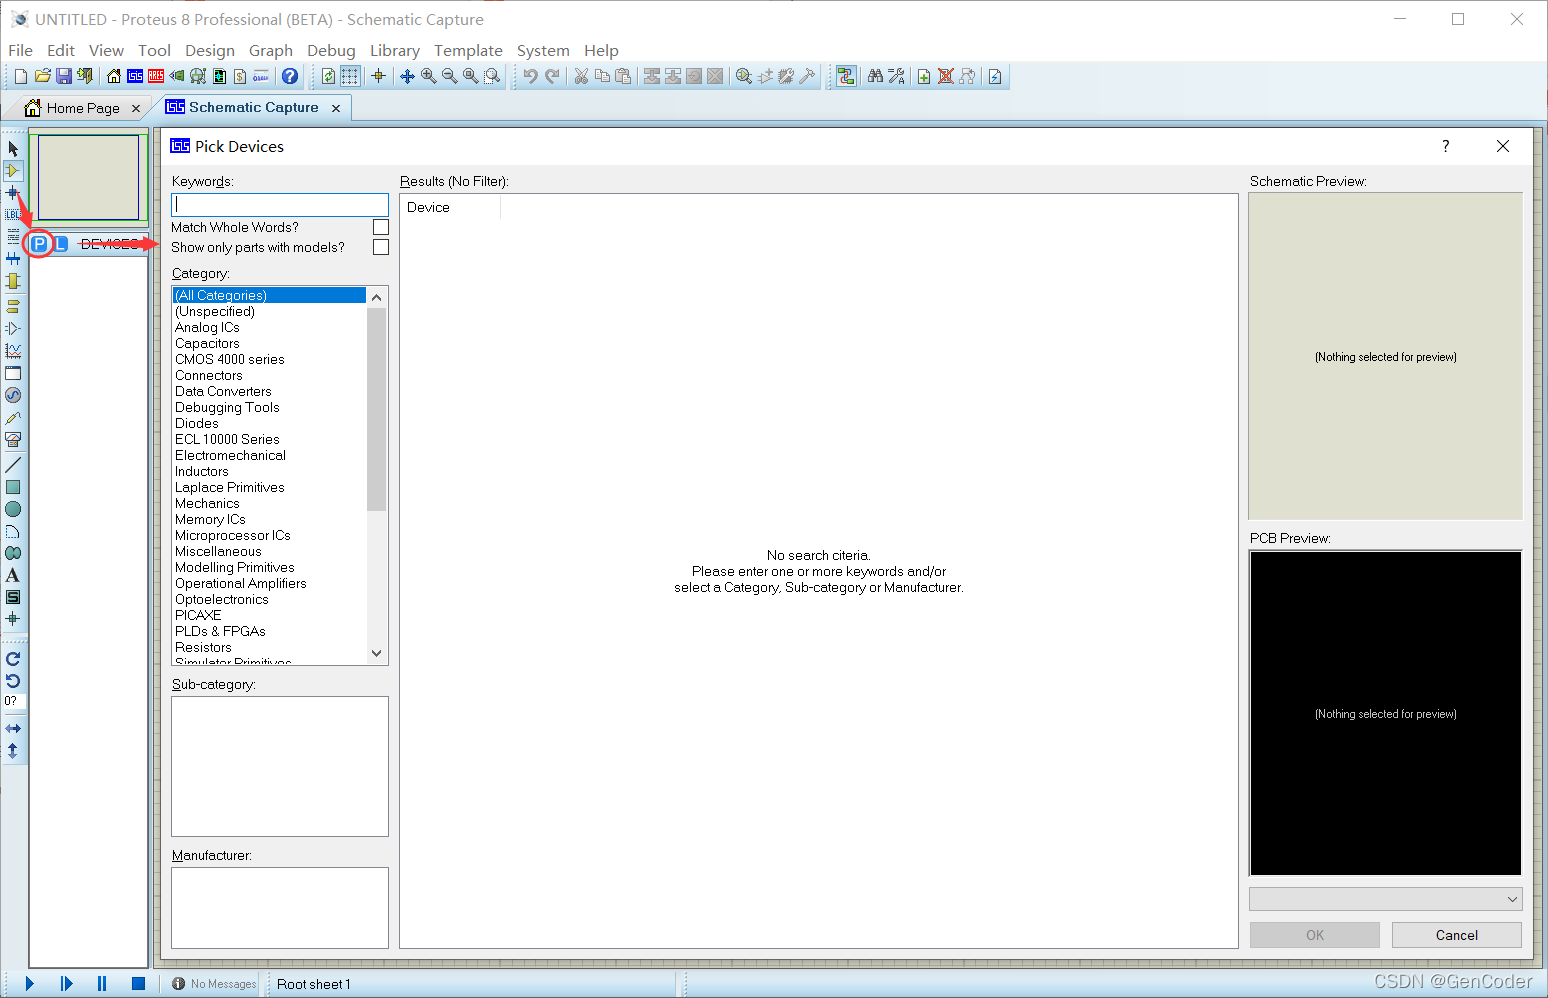Image resolution: width=1548 pixels, height=998 pixels.
Task: Click into the Keywords search field
Action: [280, 204]
